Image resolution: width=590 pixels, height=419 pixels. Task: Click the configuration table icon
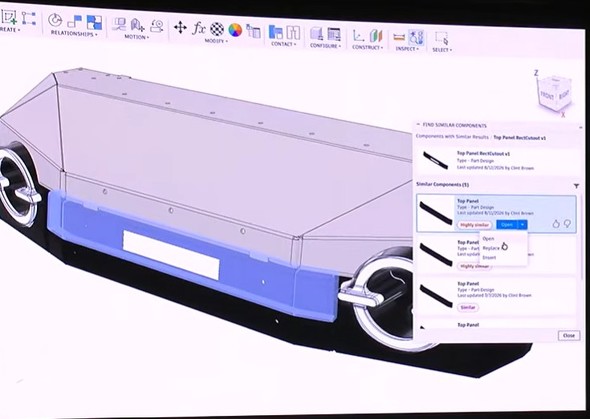334,35
